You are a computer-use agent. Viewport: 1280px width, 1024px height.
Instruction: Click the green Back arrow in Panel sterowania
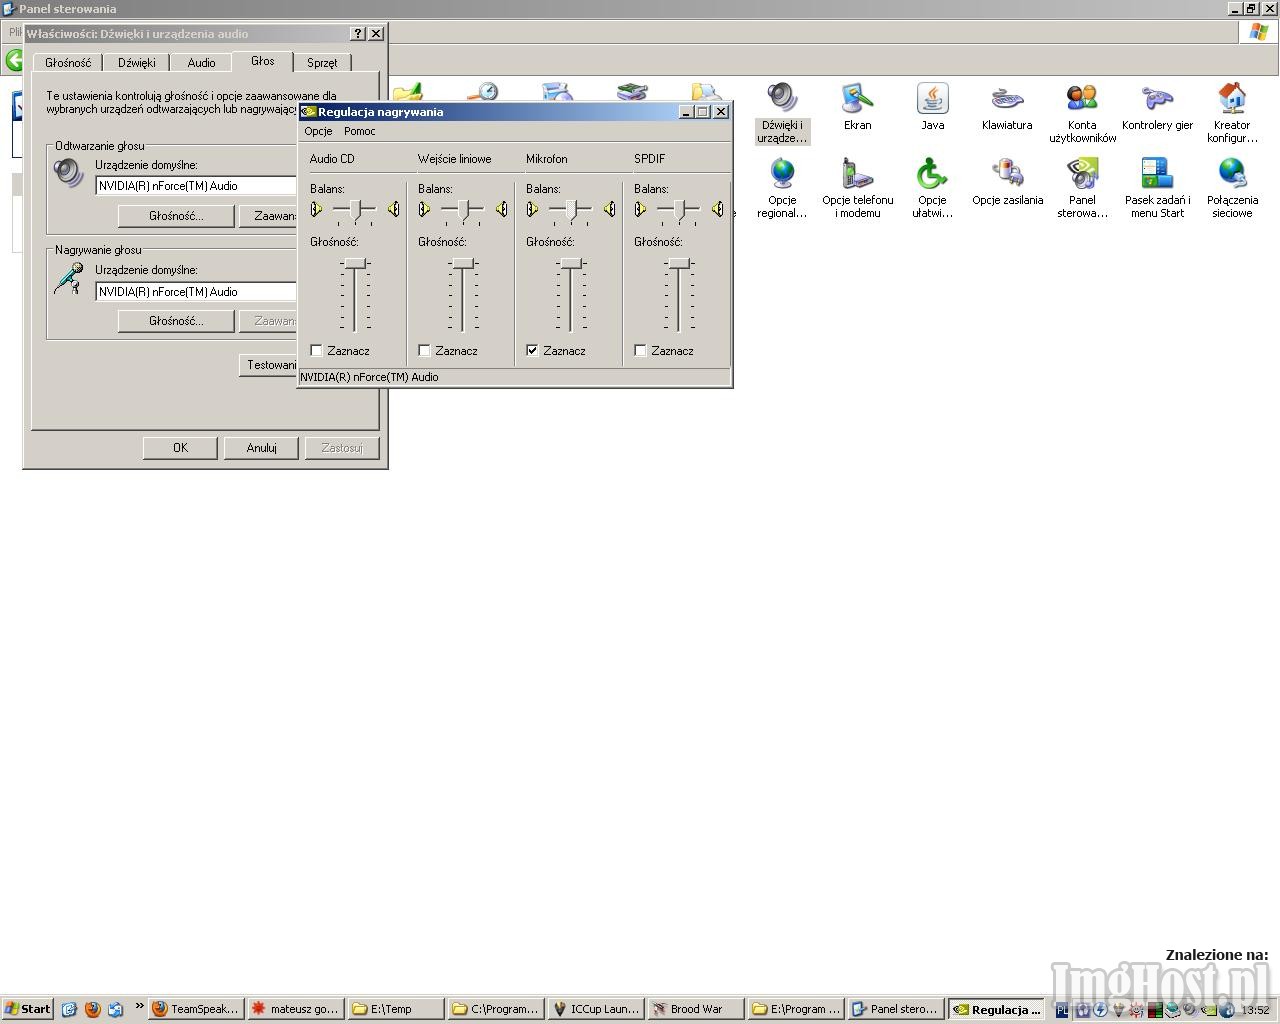(x=14, y=60)
